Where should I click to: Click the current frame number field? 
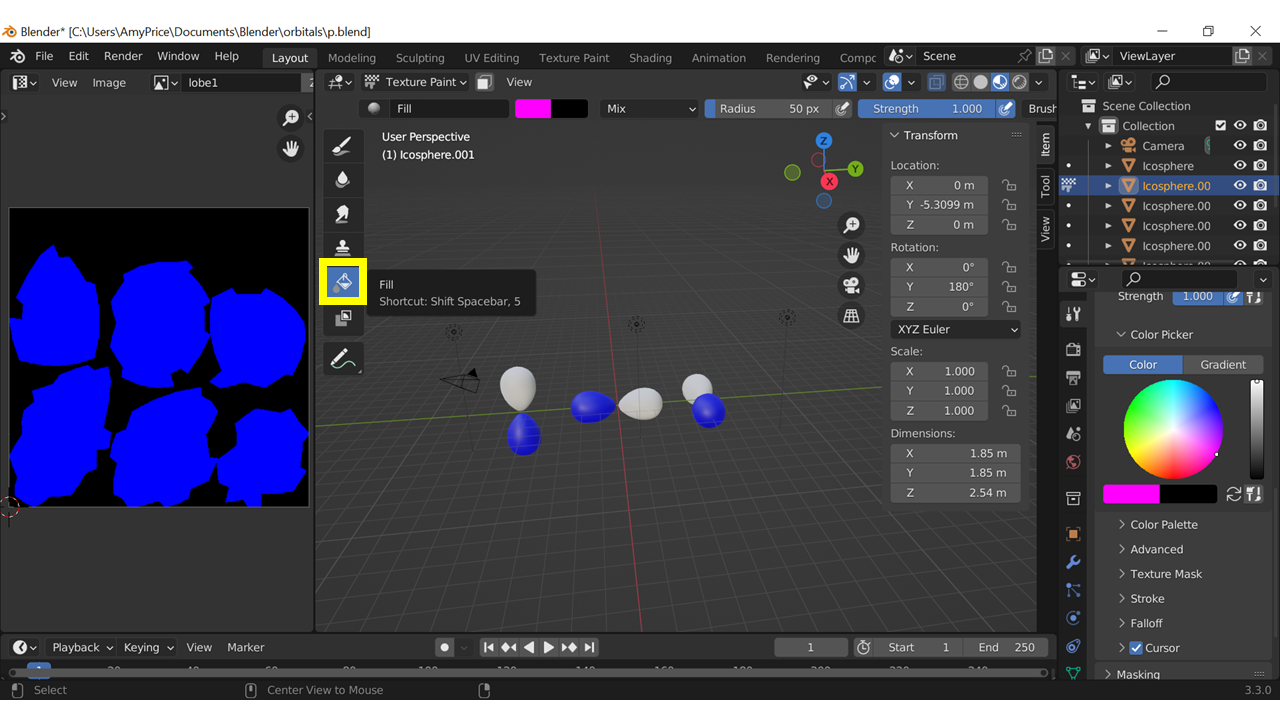click(x=811, y=647)
